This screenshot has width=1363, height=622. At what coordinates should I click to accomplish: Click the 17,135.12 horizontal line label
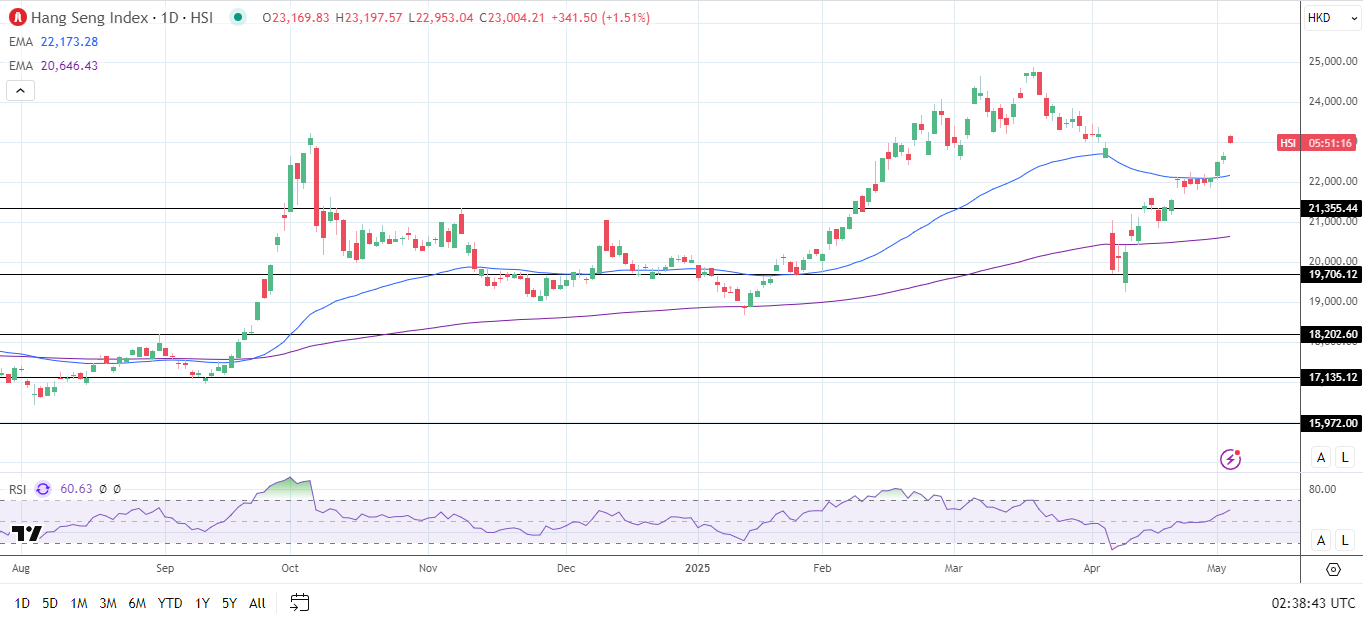point(1332,377)
